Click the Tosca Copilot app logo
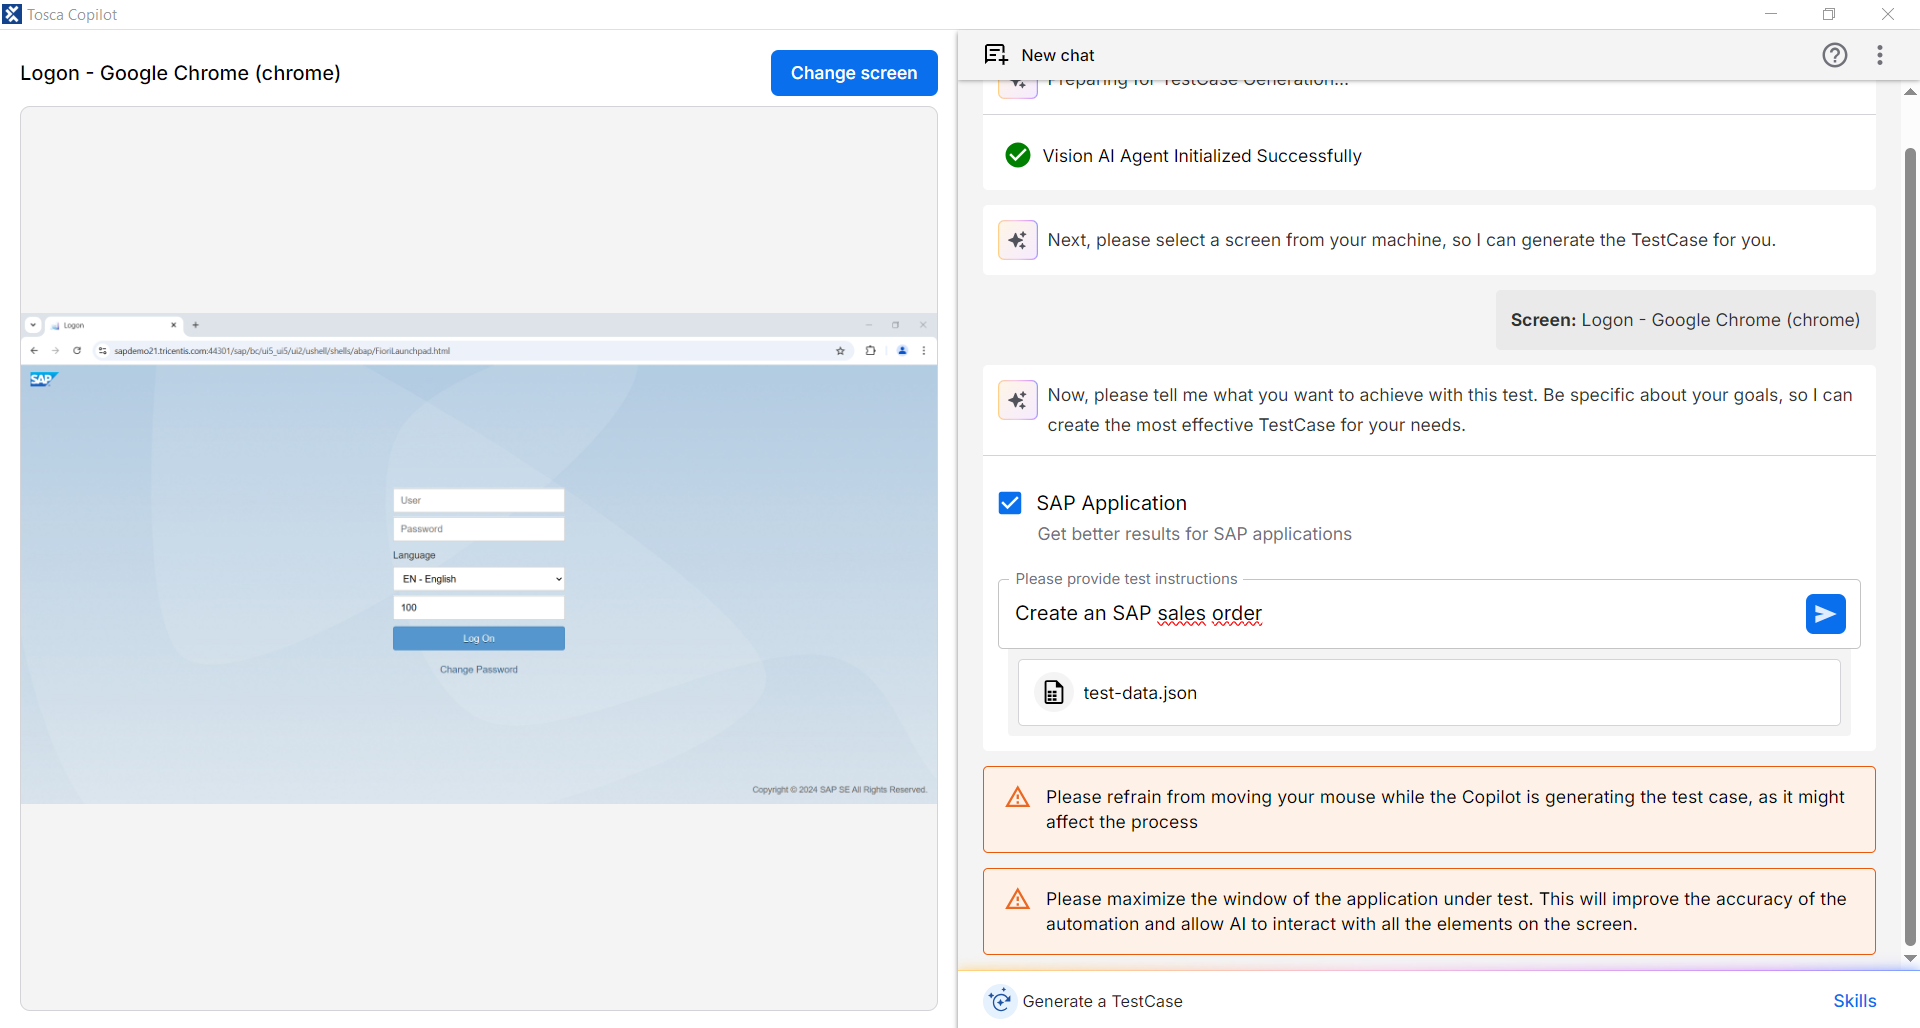Image resolution: width=1920 pixels, height=1028 pixels. [12, 14]
